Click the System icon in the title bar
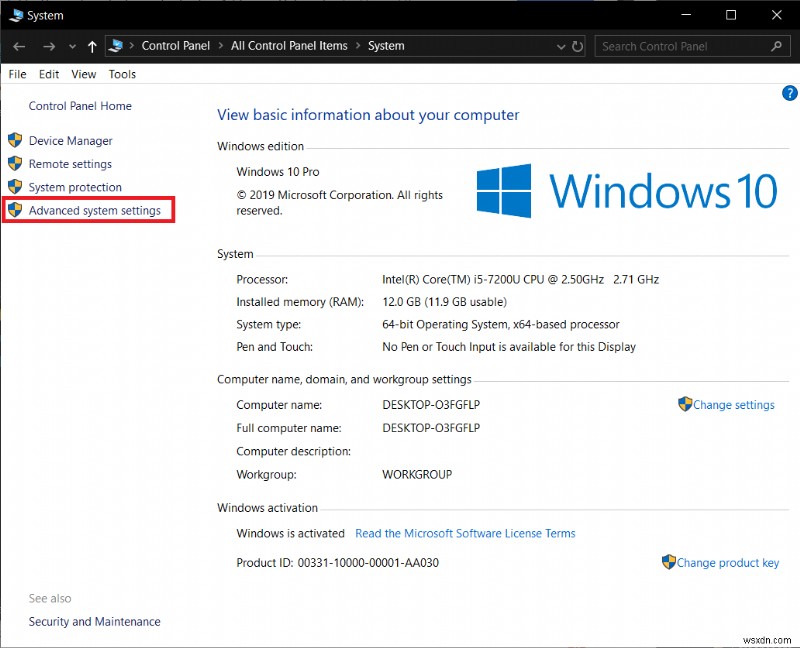800x648 pixels. pyautogui.click(x=15, y=15)
